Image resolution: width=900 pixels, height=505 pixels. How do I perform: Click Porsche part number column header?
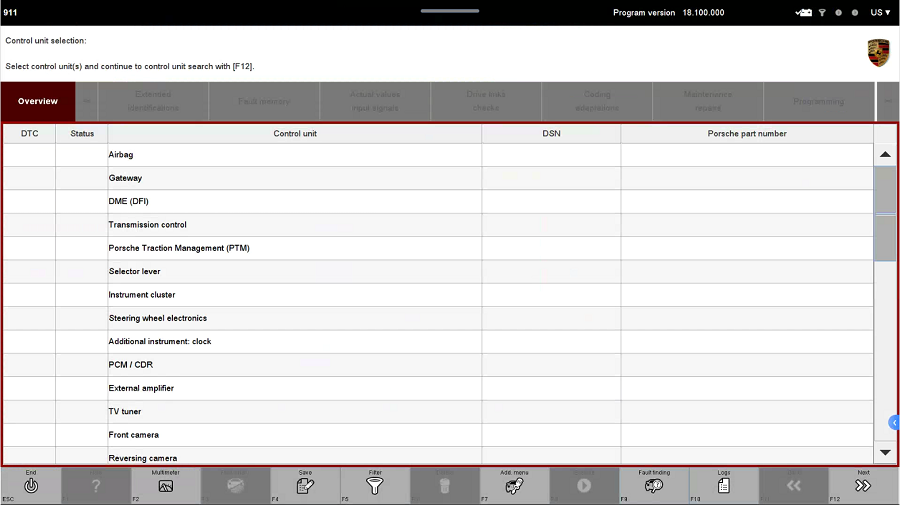tap(747, 134)
